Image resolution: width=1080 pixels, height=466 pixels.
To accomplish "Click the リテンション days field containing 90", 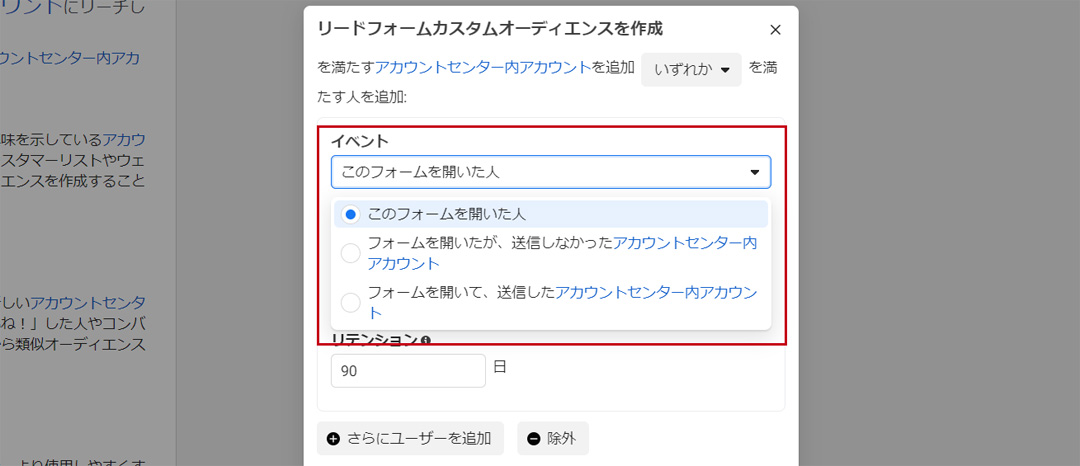I will click(407, 371).
